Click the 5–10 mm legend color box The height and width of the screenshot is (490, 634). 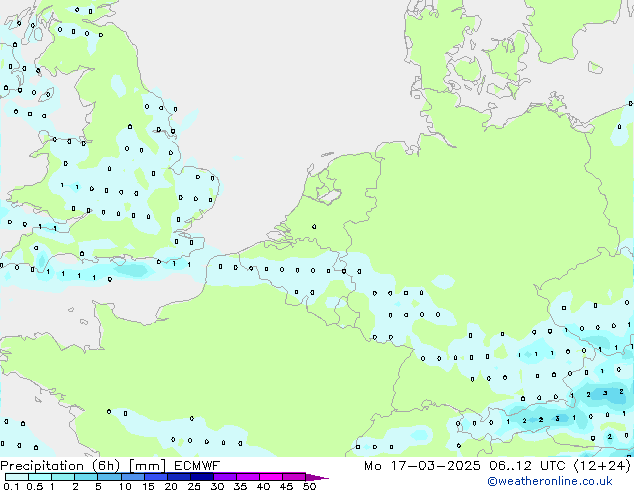point(109,477)
